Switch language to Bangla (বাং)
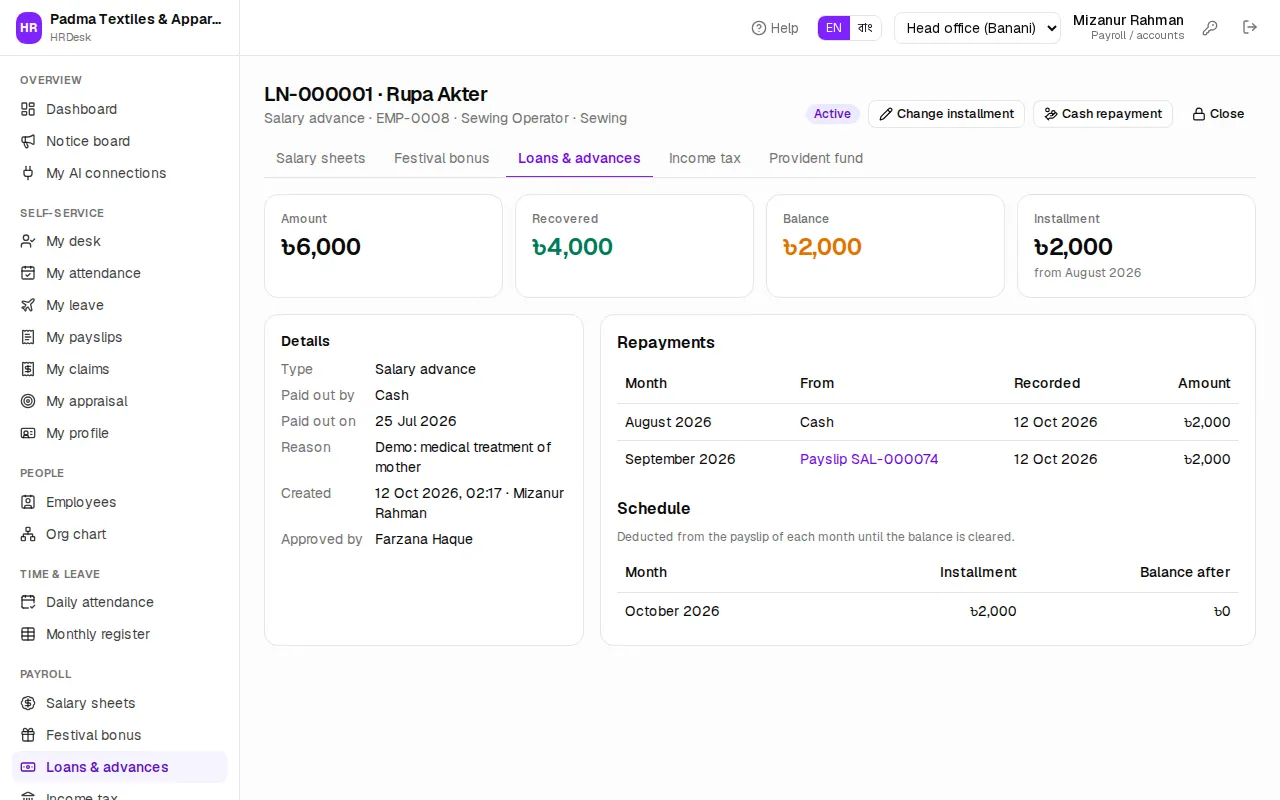 click(x=866, y=28)
